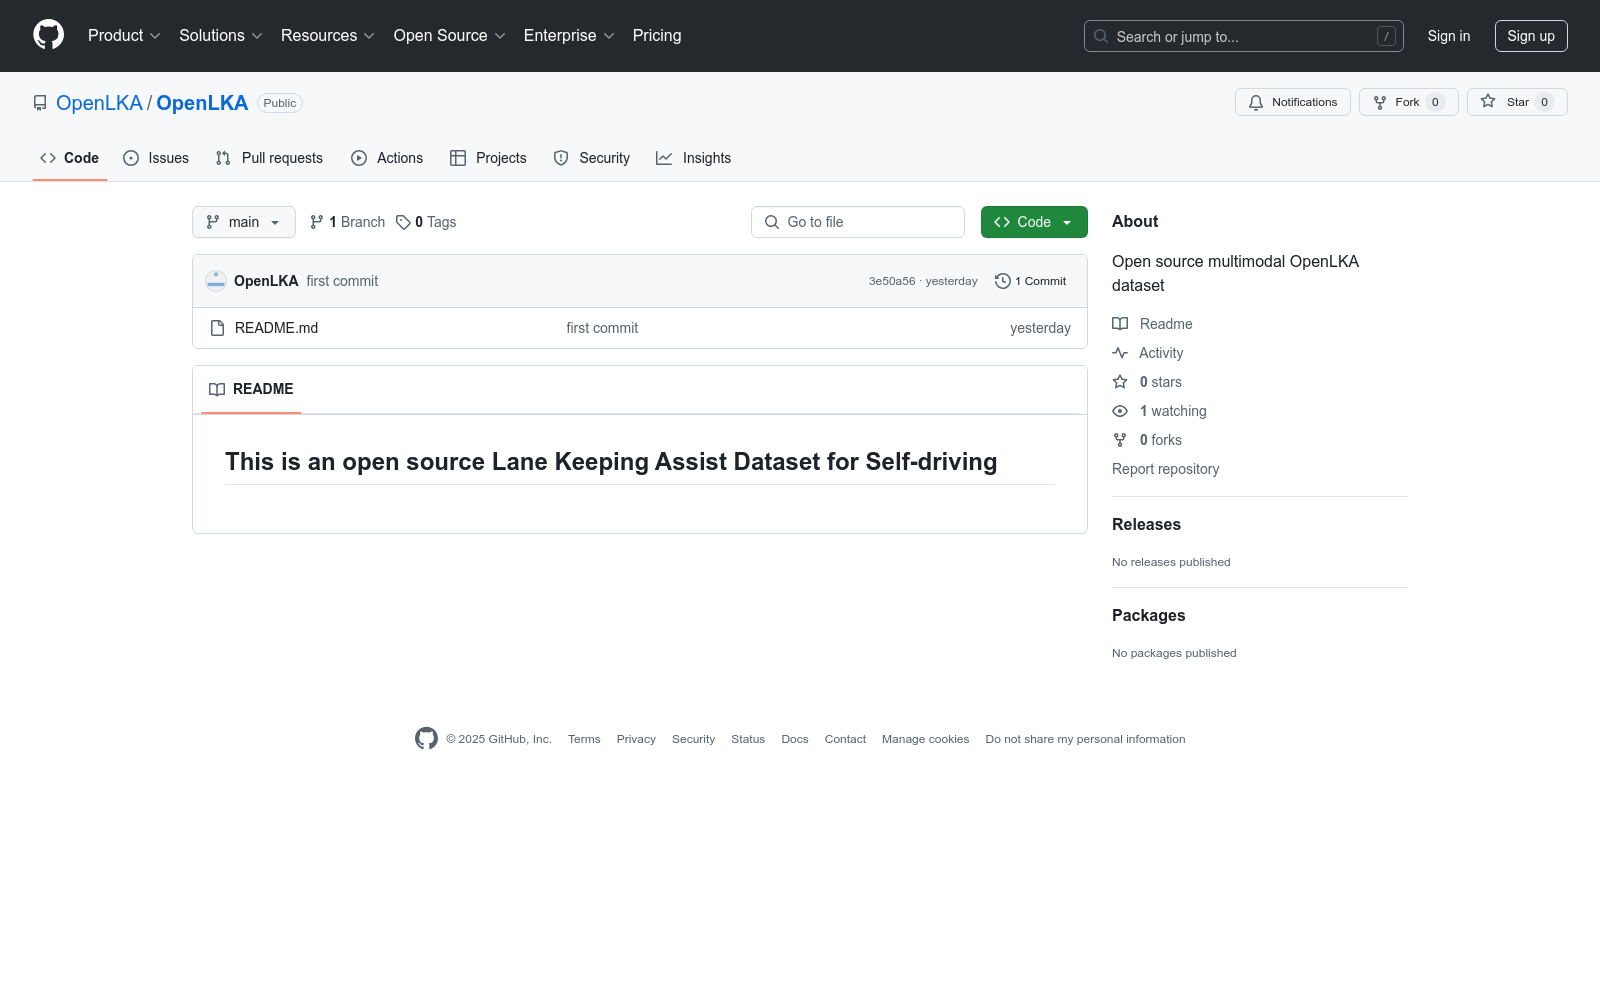Expand the Open Source menu
Screen dimensions: 1600x1000
pos(450,36)
